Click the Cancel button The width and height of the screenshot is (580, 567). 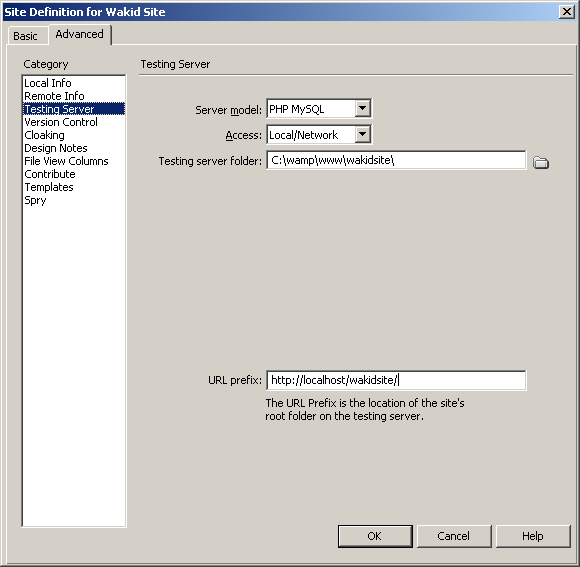click(x=454, y=536)
